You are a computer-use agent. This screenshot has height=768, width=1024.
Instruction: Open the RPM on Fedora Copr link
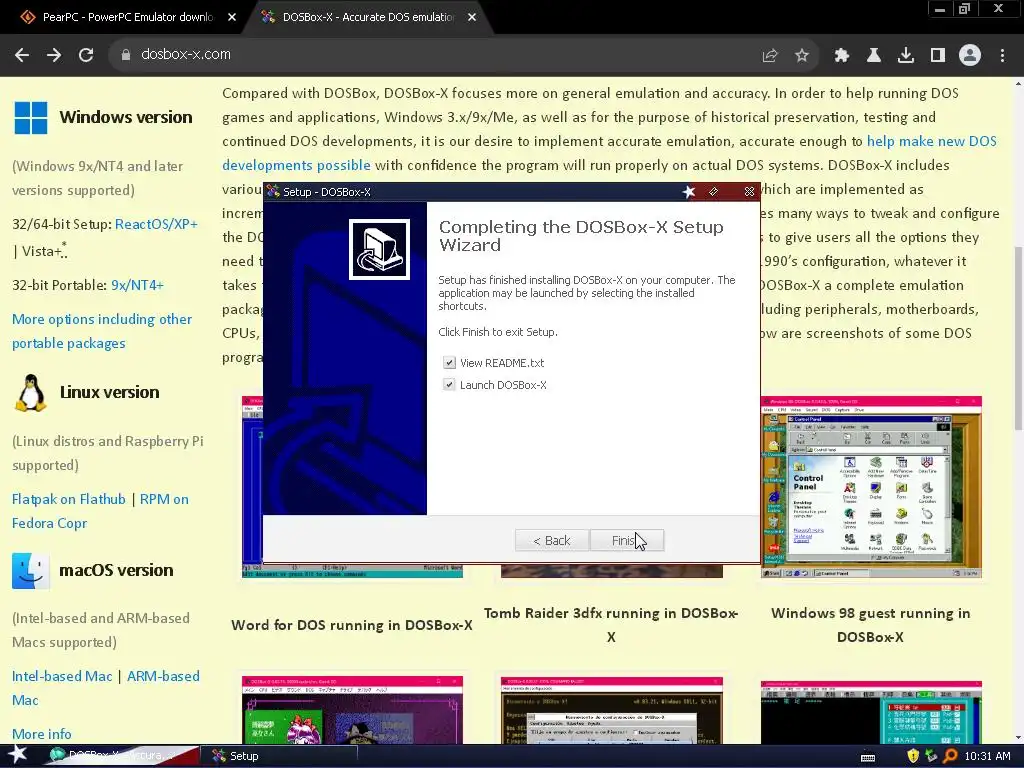(x=100, y=511)
